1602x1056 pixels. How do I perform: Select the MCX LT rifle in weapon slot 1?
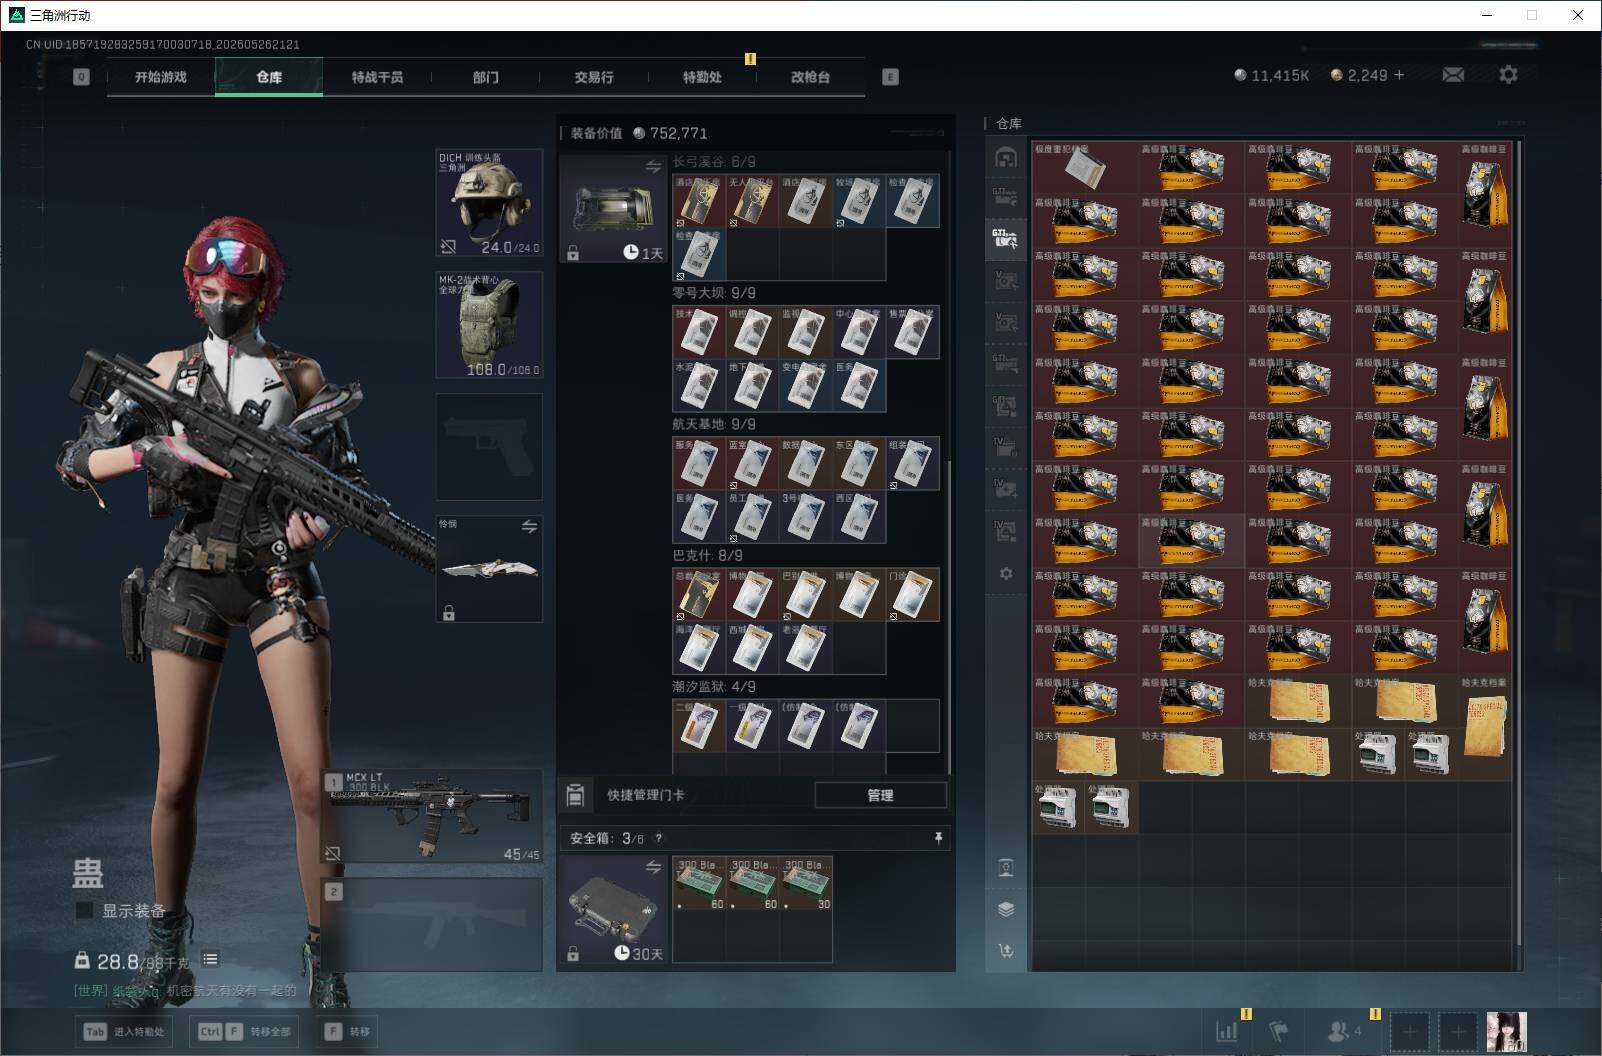click(432, 816)
